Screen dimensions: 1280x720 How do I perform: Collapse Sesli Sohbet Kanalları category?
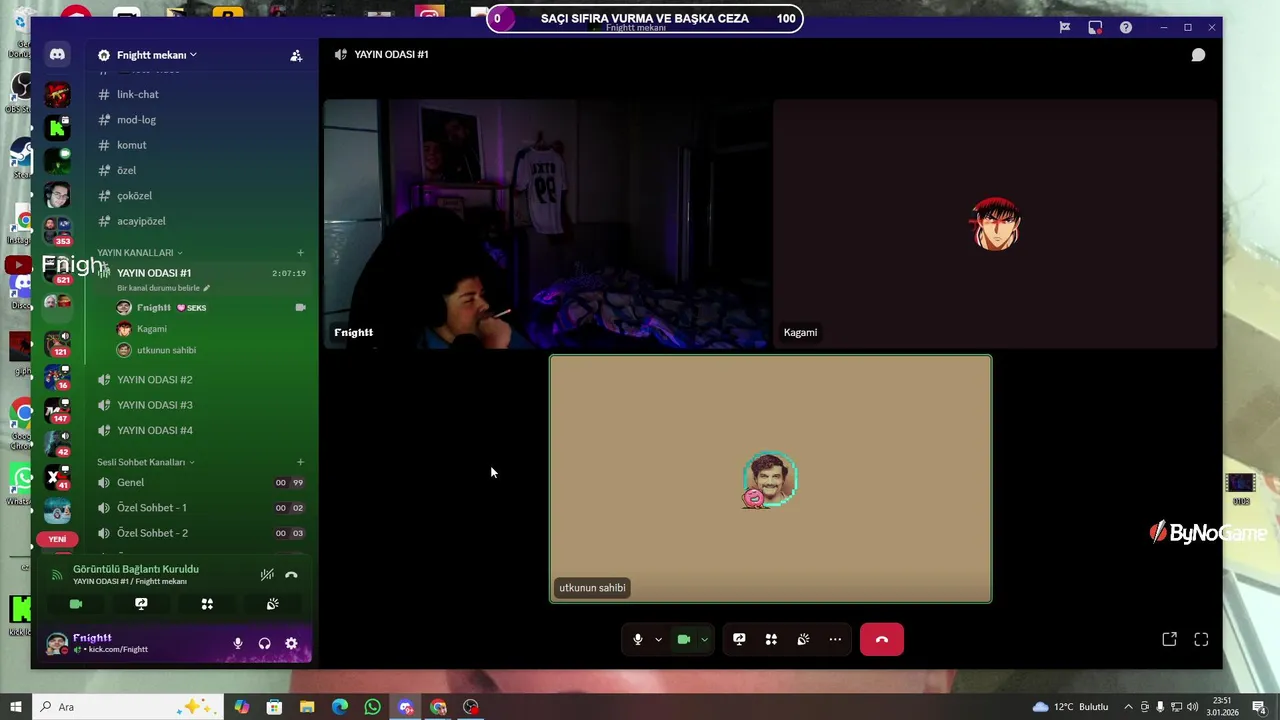pos(146,462)
